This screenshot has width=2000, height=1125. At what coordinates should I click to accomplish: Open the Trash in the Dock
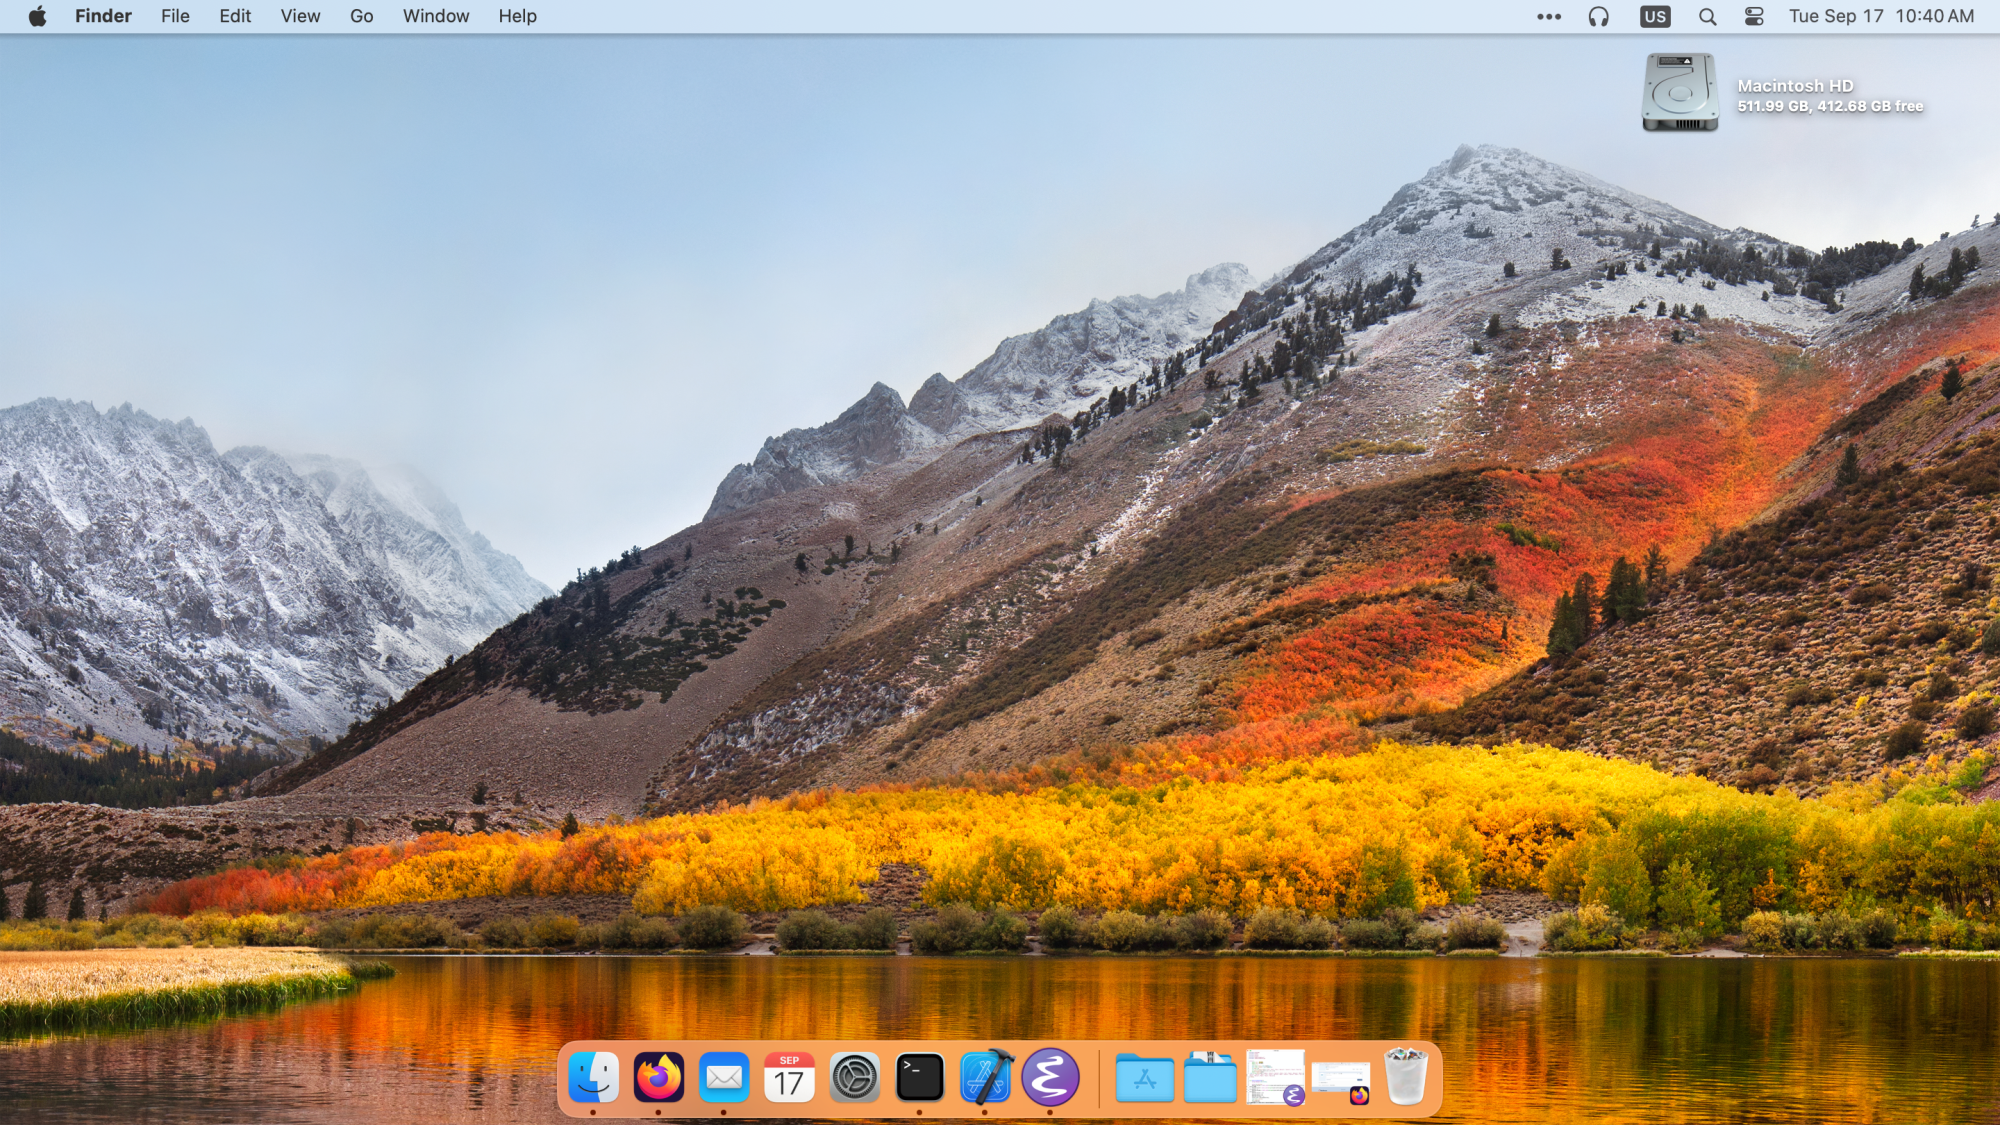tap(1405, 1078)
